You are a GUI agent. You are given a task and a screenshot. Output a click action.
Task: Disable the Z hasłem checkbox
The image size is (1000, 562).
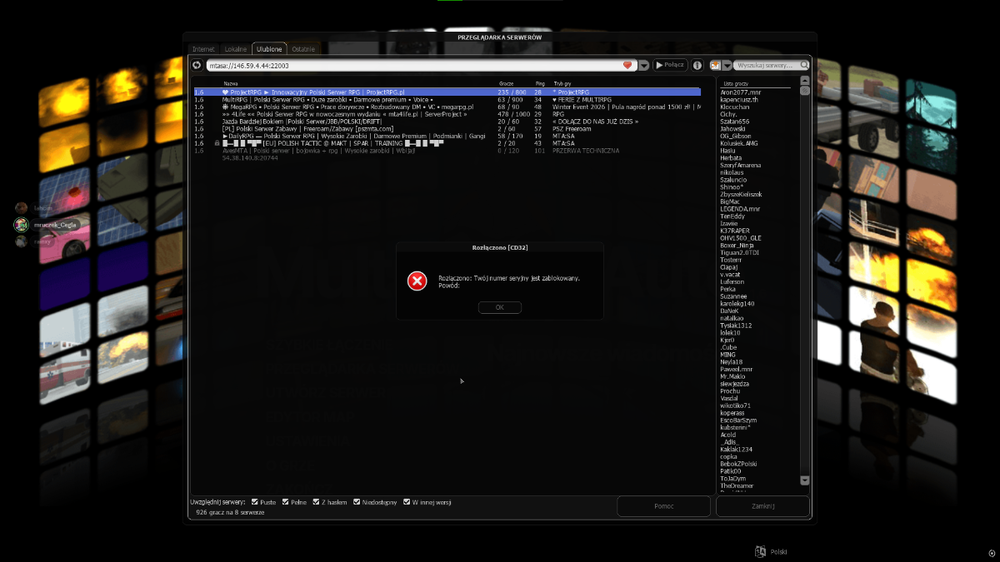(316, 502)
